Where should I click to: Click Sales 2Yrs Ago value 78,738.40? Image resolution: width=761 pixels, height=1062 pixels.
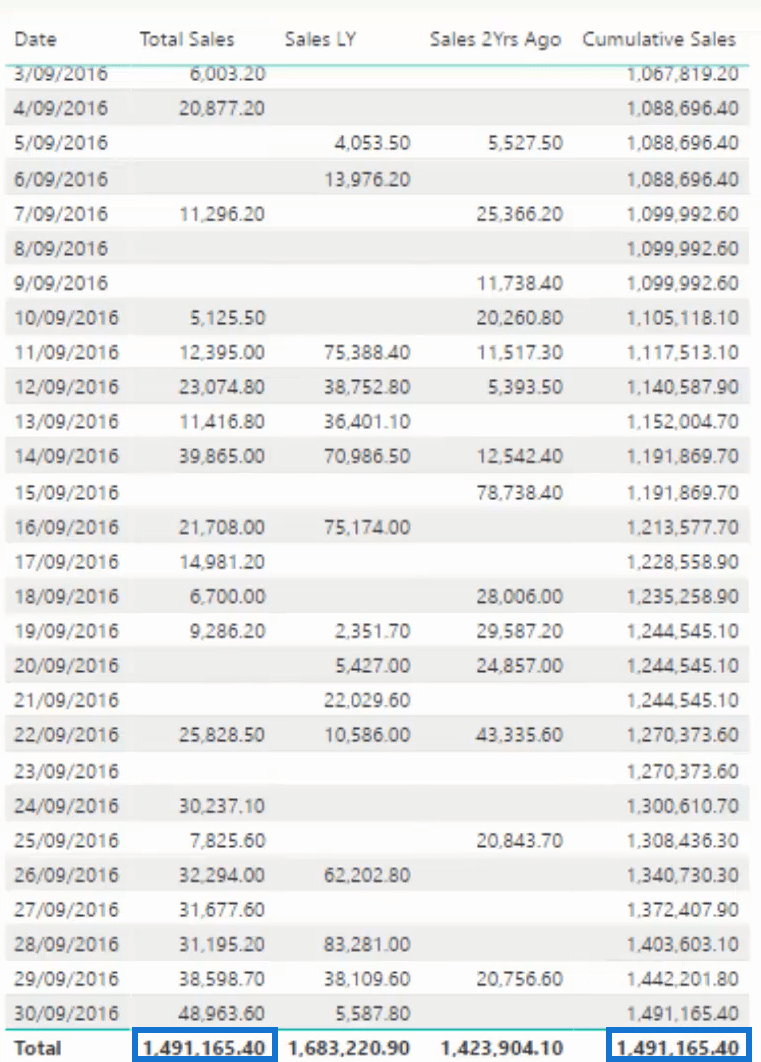point(519,492)
